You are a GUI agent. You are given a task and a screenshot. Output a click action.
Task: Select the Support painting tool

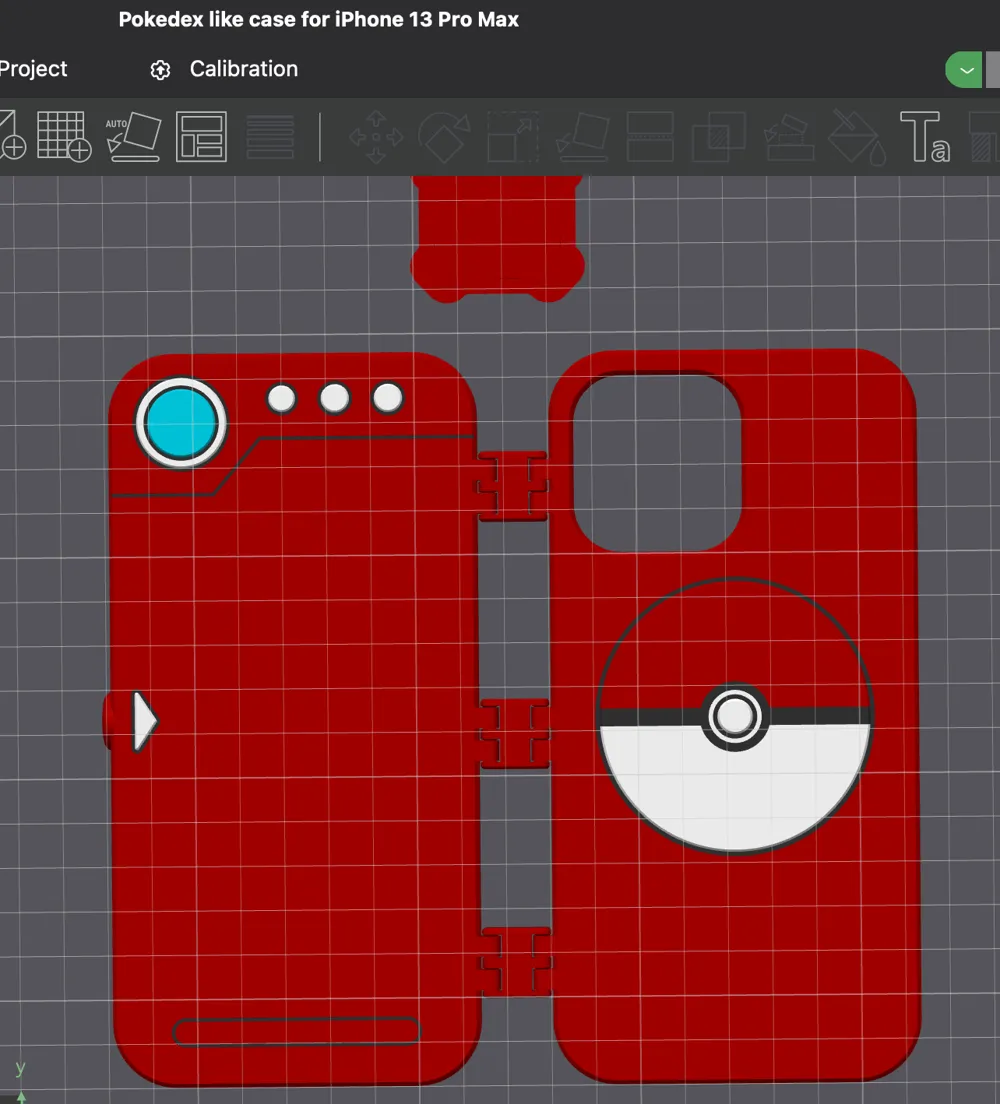click(x=789, y=137)
